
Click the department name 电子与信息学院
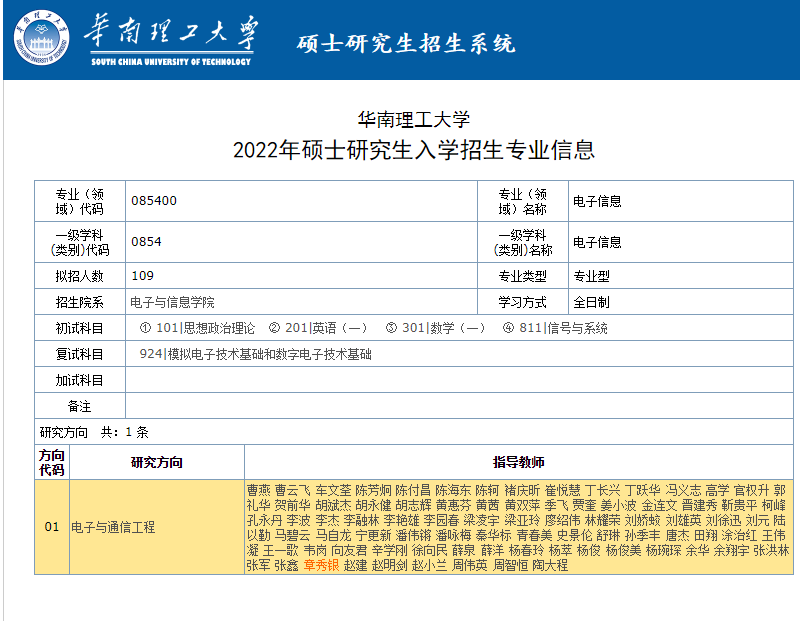172,303
